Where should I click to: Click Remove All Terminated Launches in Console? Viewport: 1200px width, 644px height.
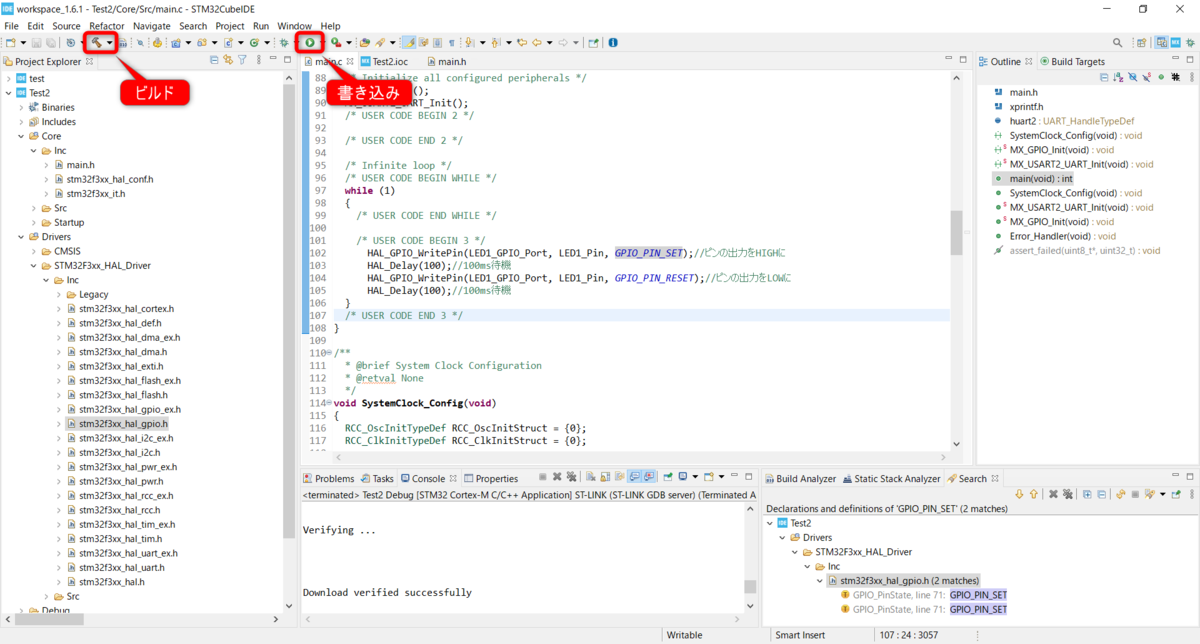point(571,478)
